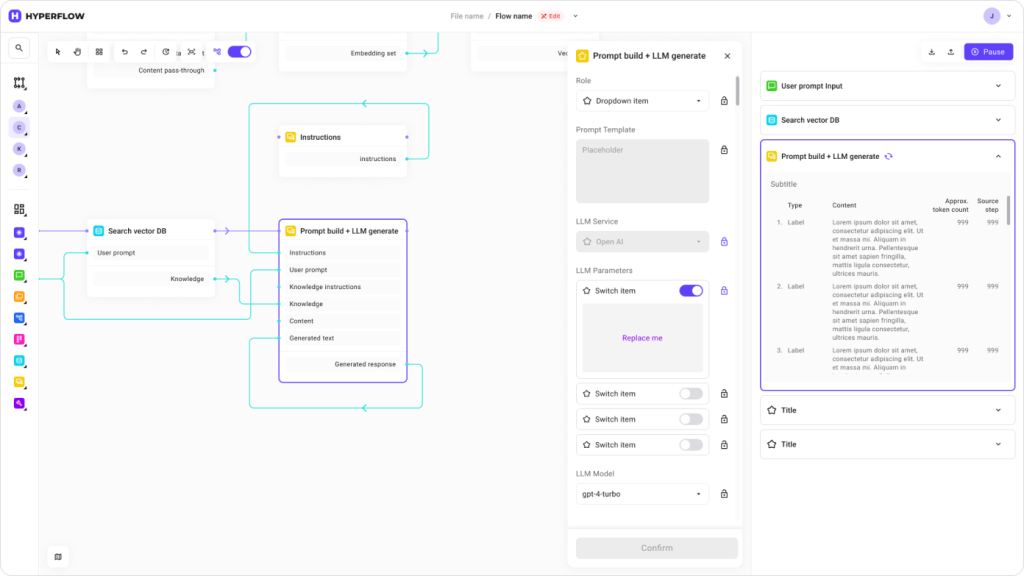The image size is (1024, 576).
Task: Open the Role dropdown
Action: [642, 101]
